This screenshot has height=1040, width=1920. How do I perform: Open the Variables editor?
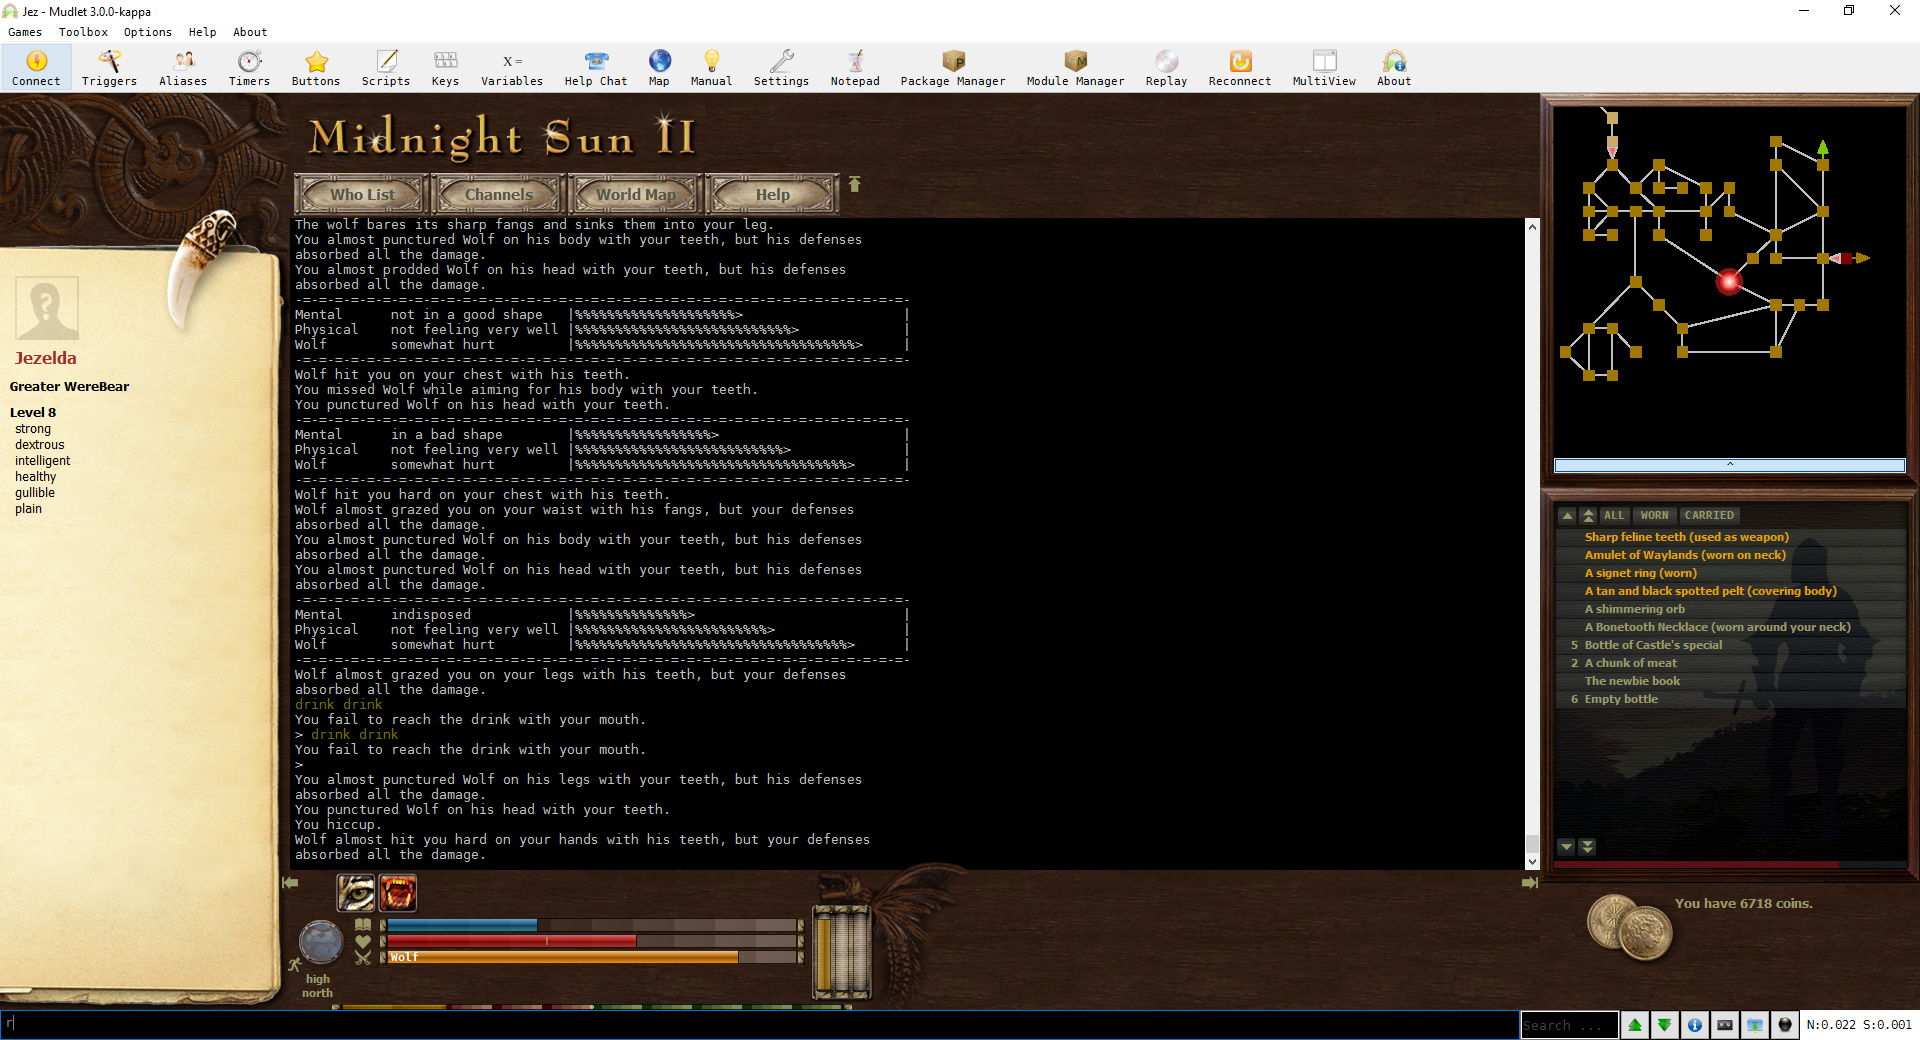click(x=512, y=68)
